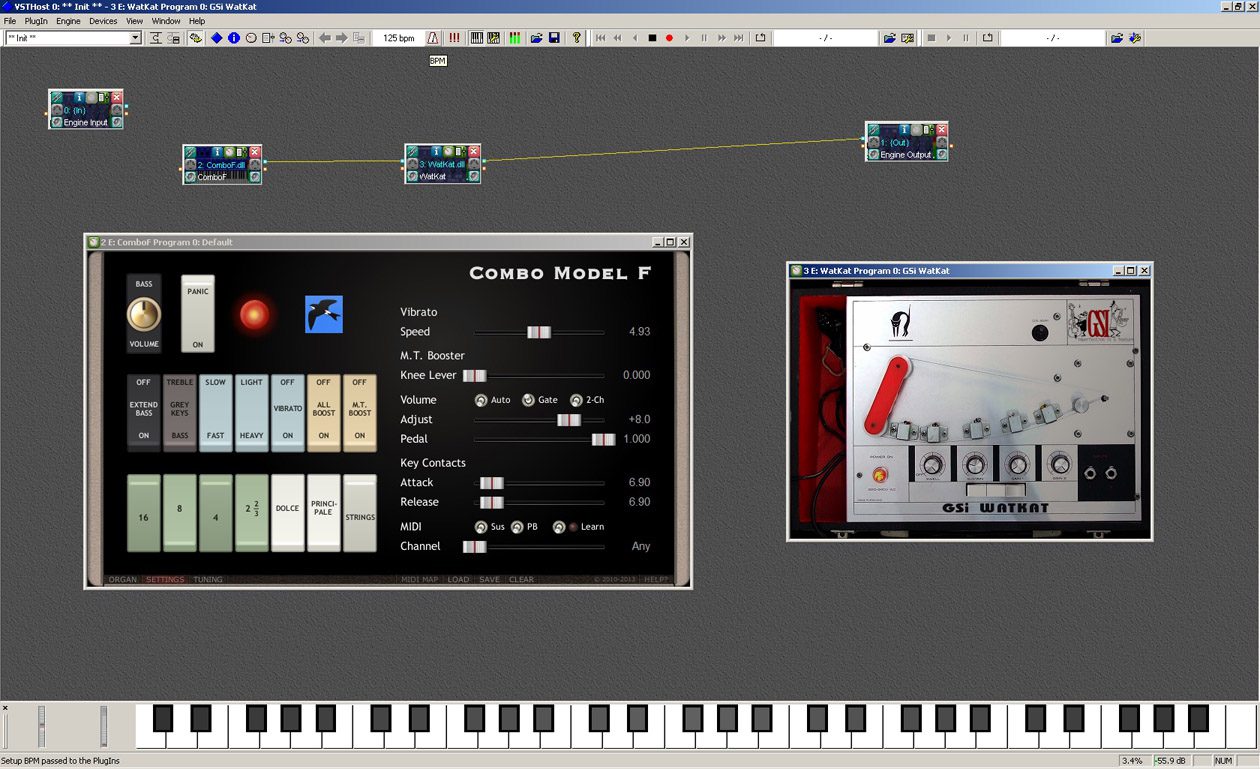Click the -55.9 dB status bar value

(1172, 761)
